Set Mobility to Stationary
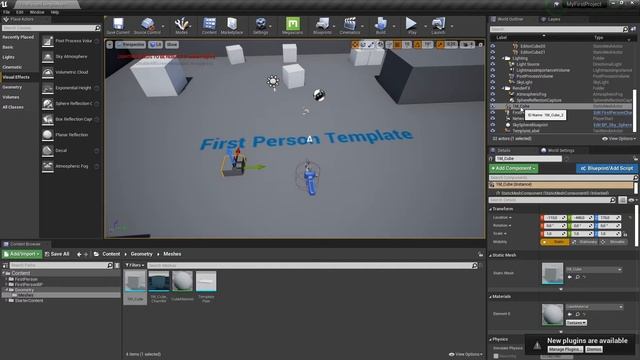 tap(585, 242)
